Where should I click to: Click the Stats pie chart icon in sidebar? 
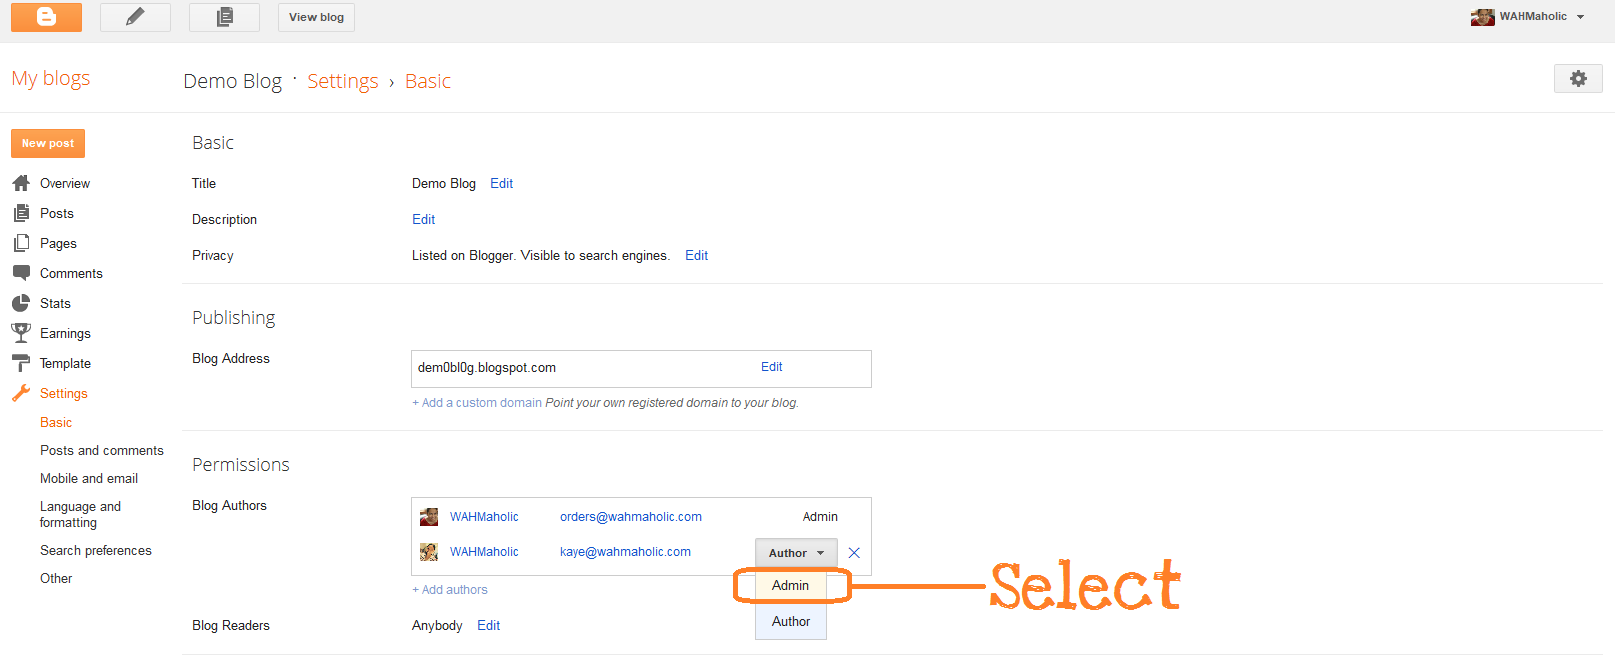pos(21,303)
